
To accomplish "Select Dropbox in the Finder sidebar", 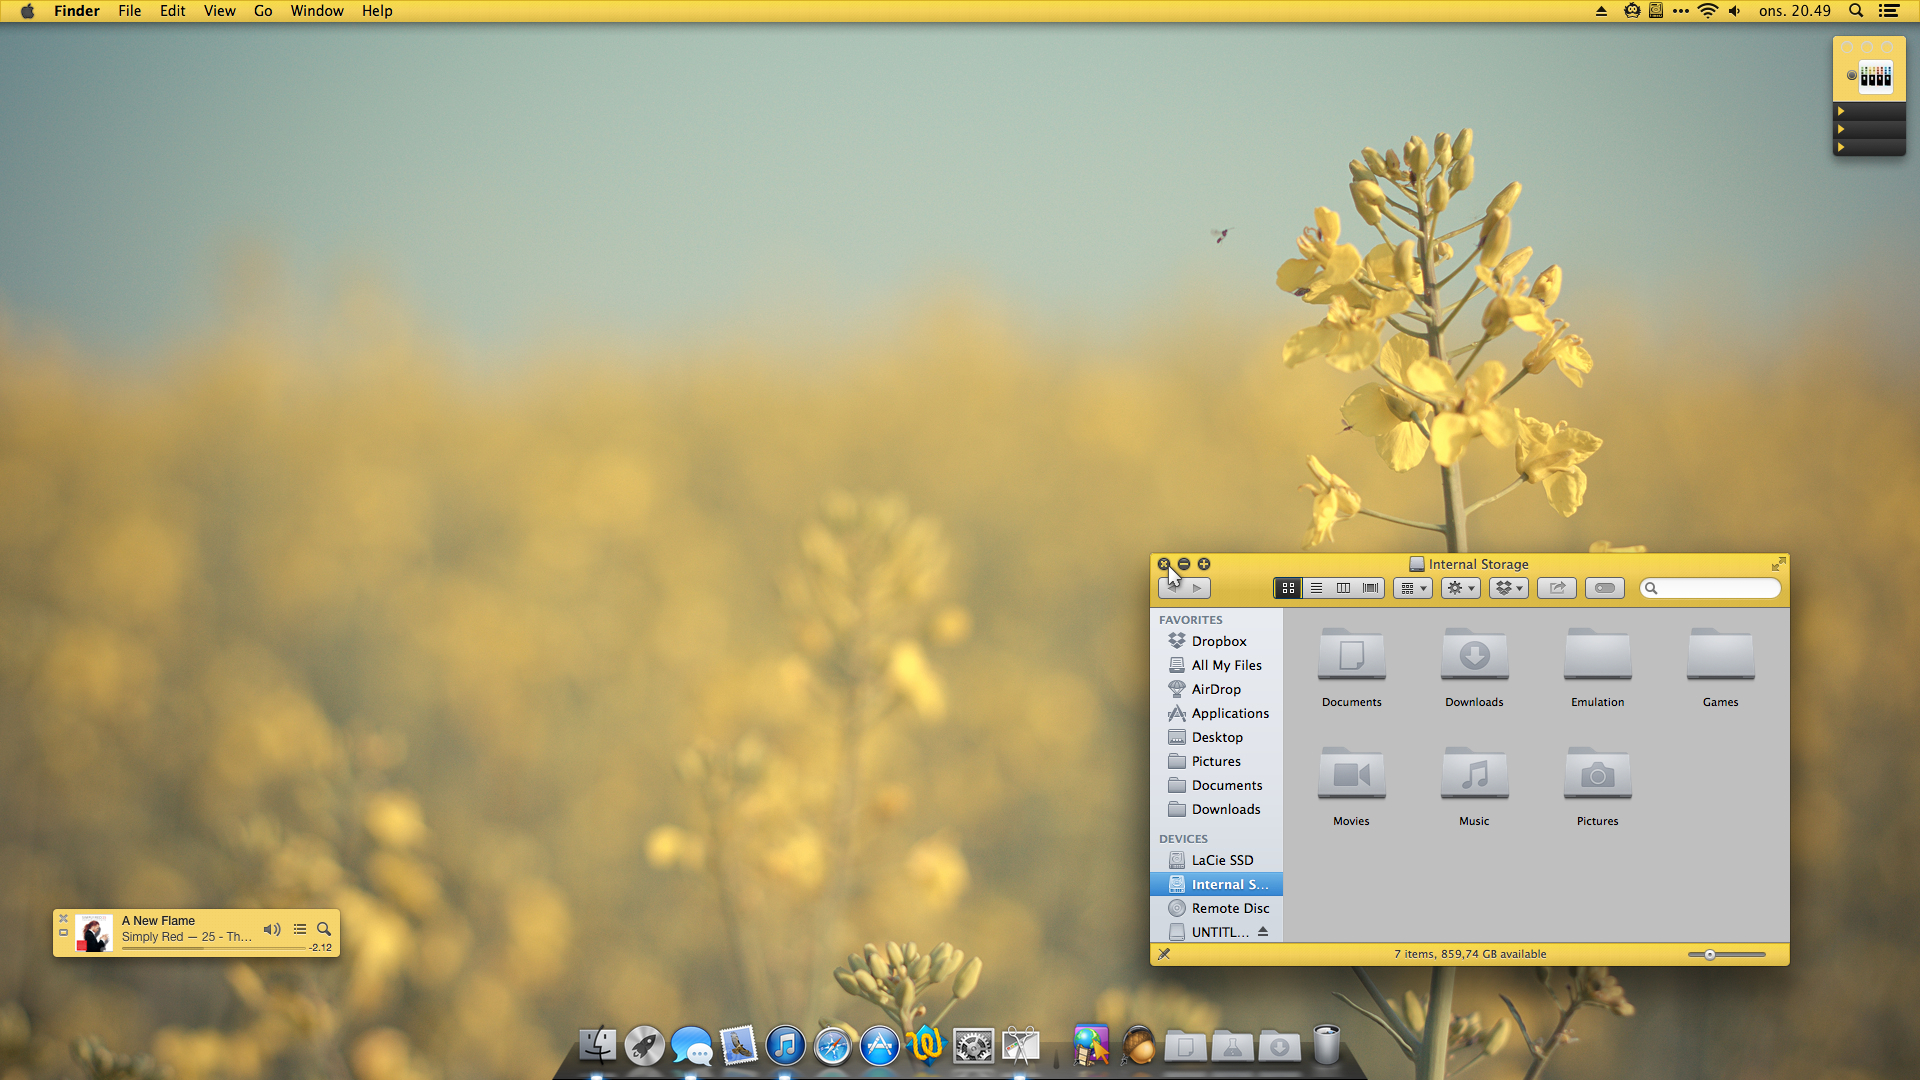I will coord(1216,641).
